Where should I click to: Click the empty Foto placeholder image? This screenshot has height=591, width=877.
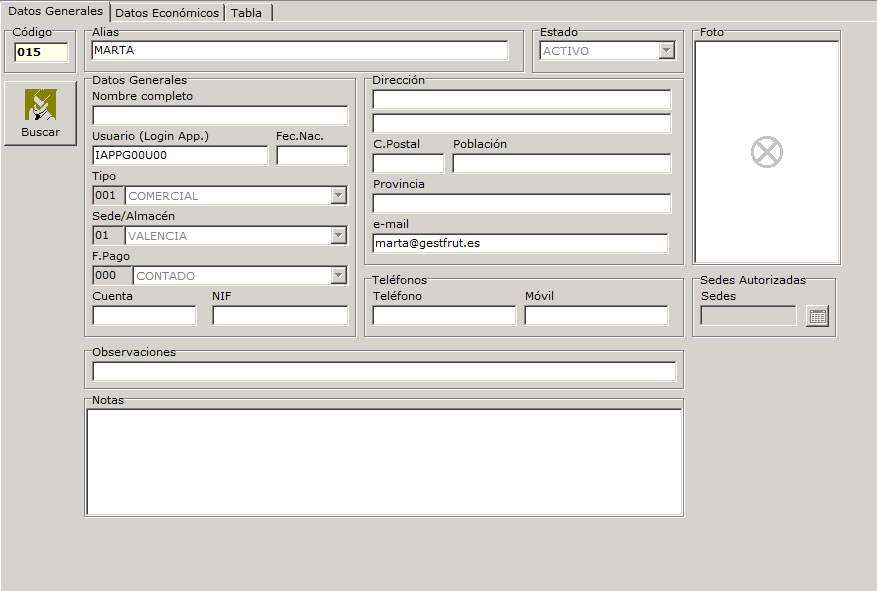click(x=766, y=152)
